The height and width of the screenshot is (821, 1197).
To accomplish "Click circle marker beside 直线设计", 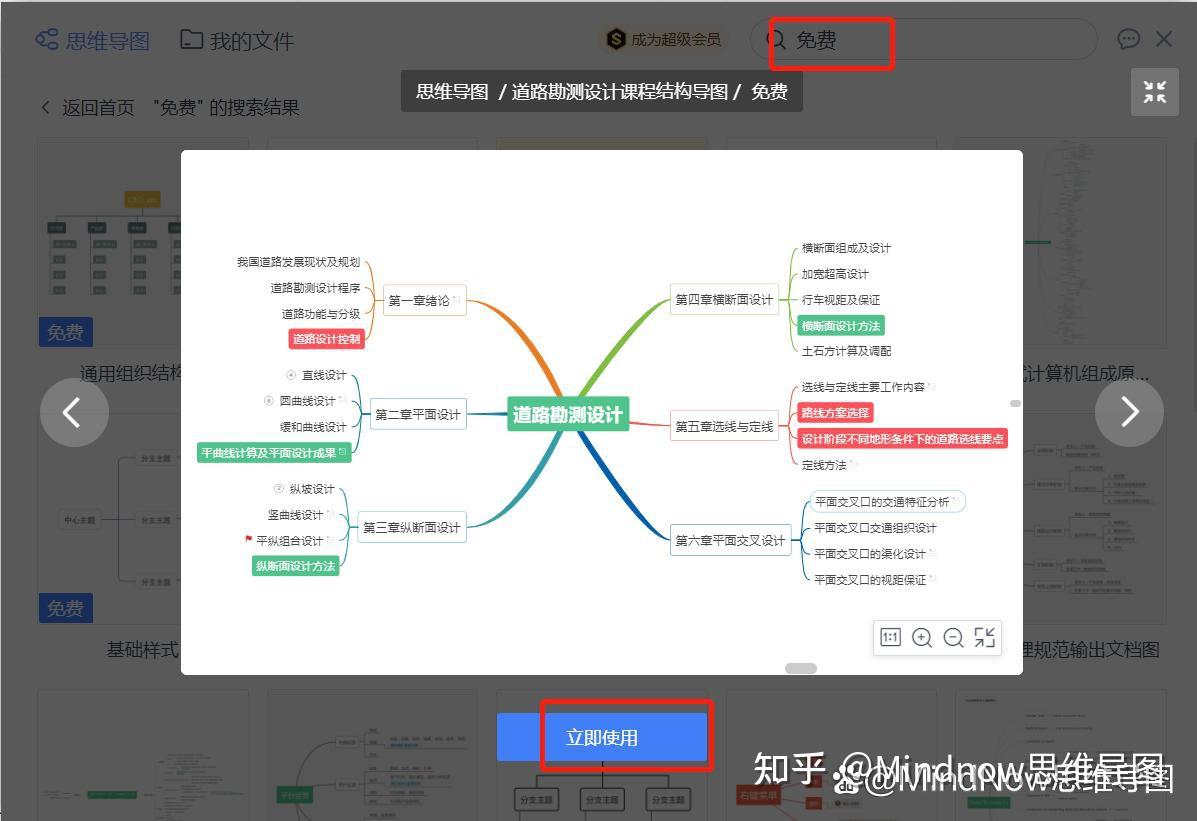I will point(291,374).
